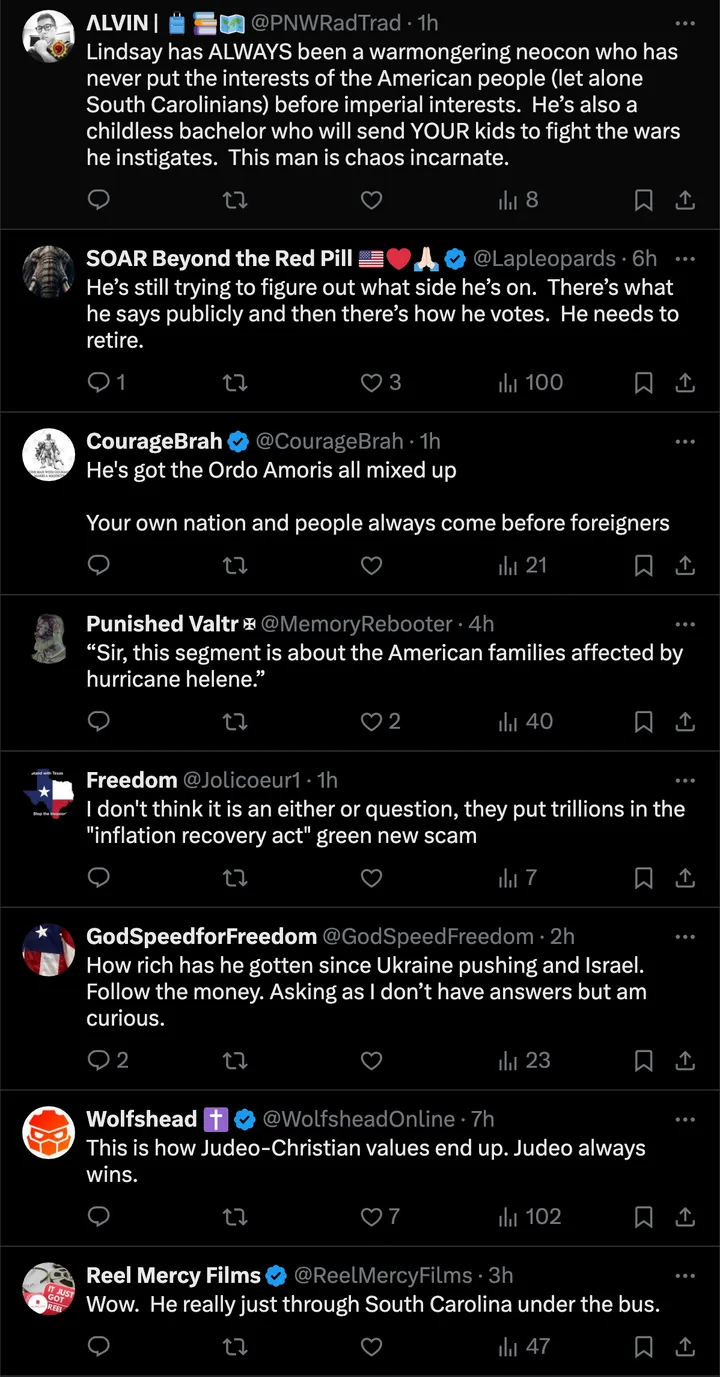Open the SOAR Beyond the Red Pill elephant avatar
Viewport: 720px width, 1377px height.
click(x=49, y=271)
